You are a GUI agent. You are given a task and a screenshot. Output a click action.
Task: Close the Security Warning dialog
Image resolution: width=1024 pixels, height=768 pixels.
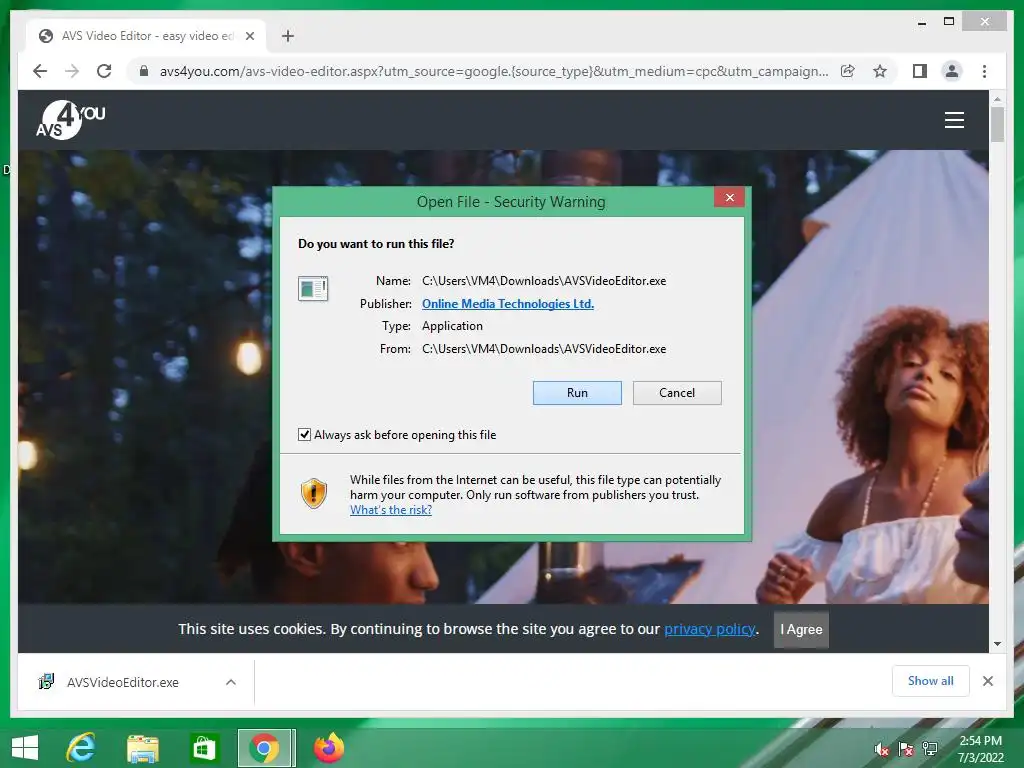pos(729,197)
